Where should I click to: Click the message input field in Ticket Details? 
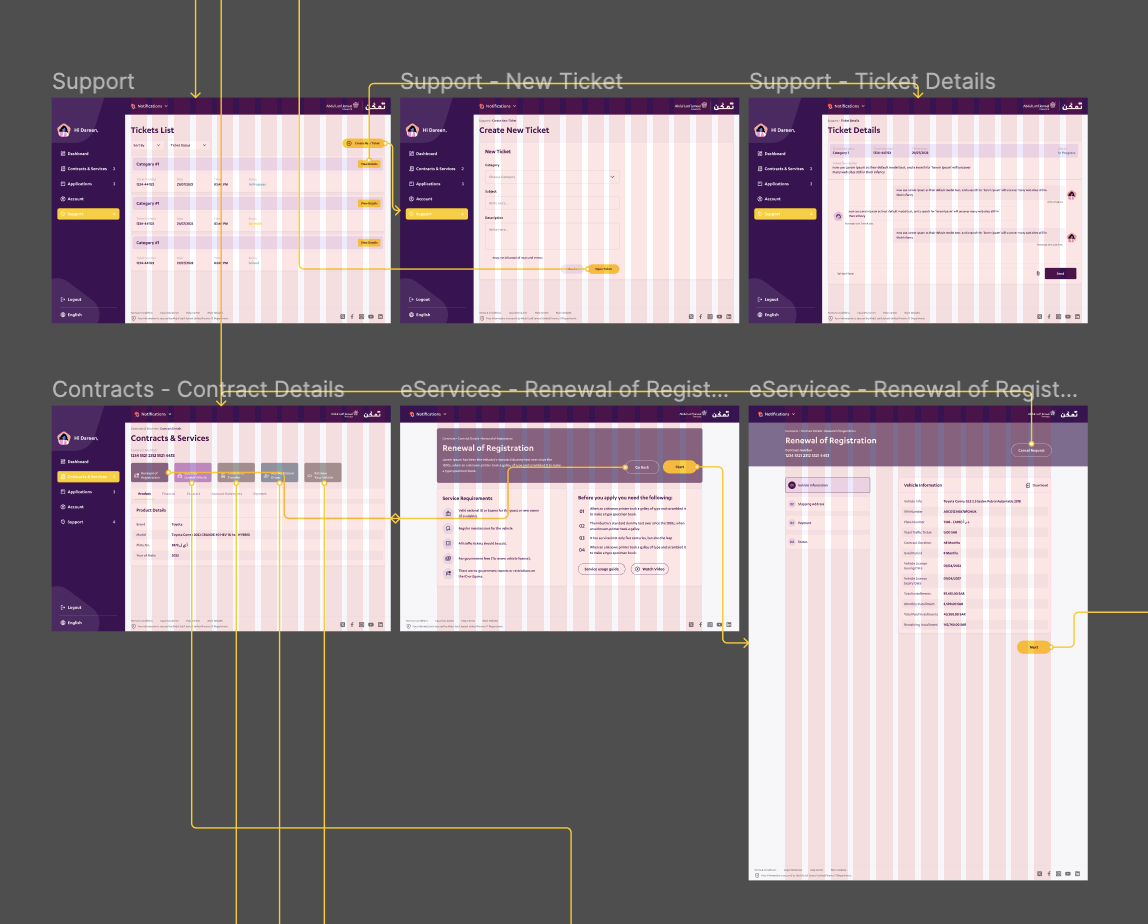point(933,273)
